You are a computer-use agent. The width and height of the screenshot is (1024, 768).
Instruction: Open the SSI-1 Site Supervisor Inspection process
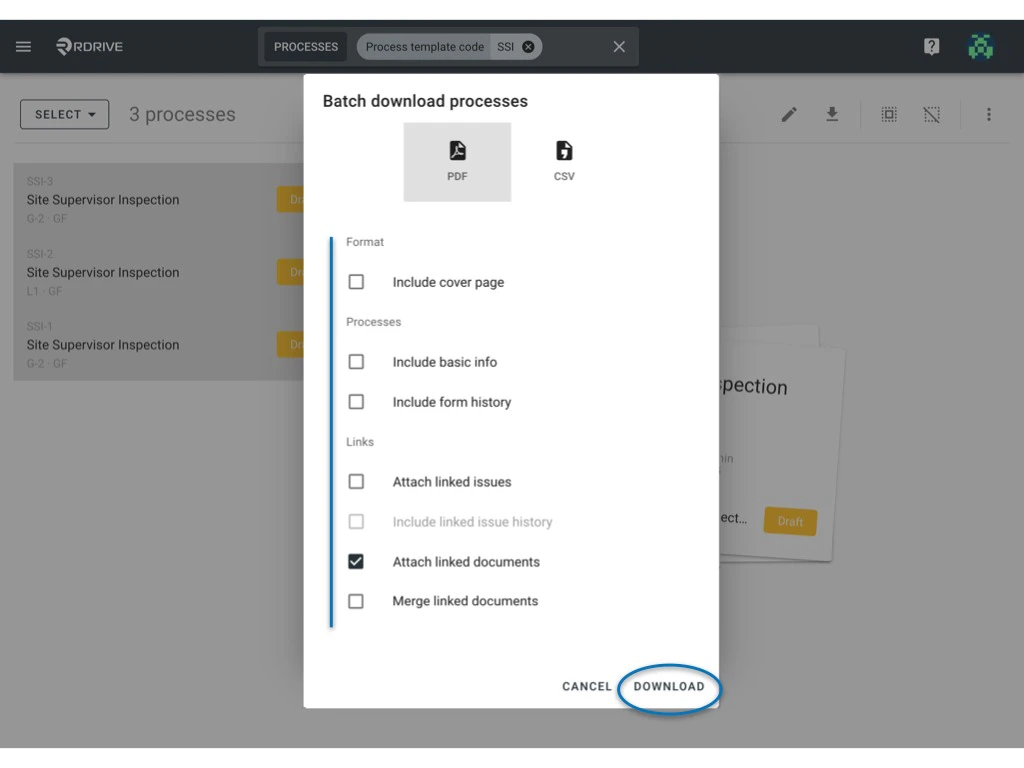pyautogui.click(x=103, y=344)
